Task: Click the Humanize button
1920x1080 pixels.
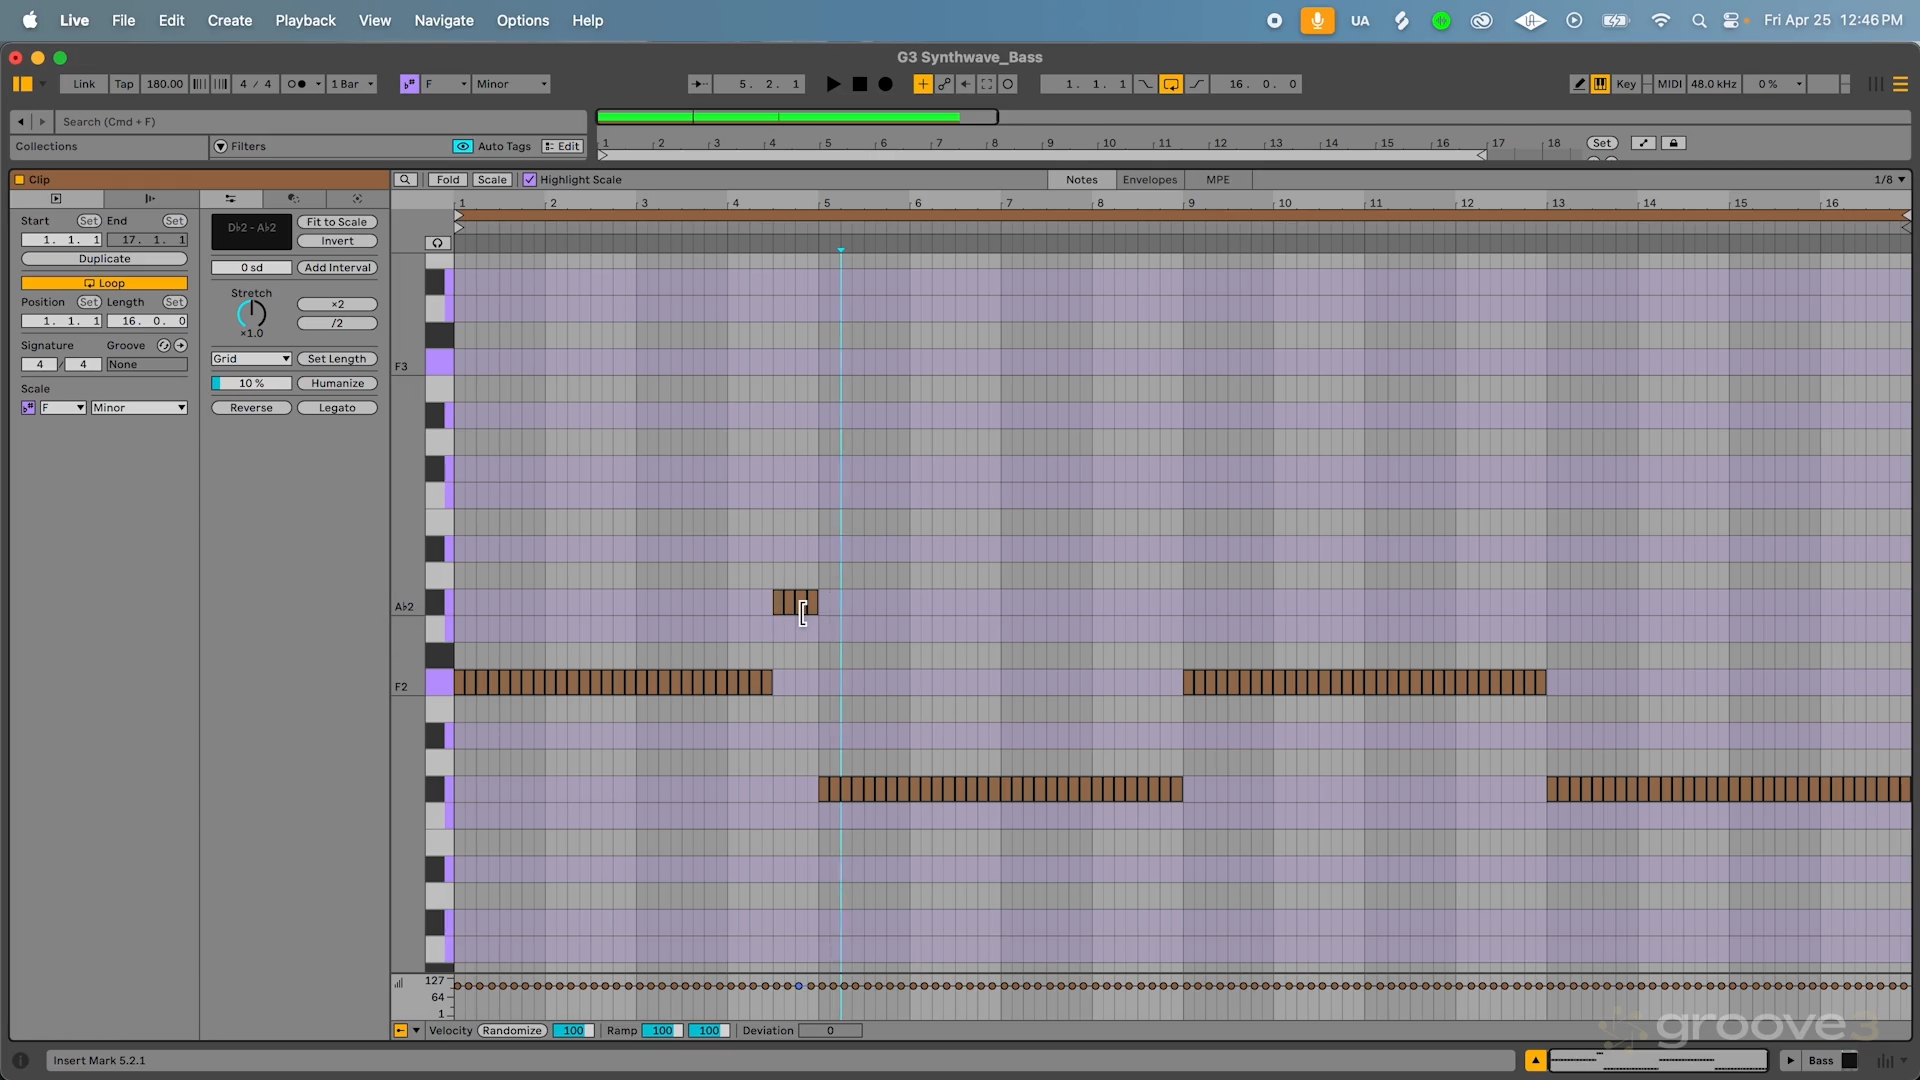Action: point(337,383)
